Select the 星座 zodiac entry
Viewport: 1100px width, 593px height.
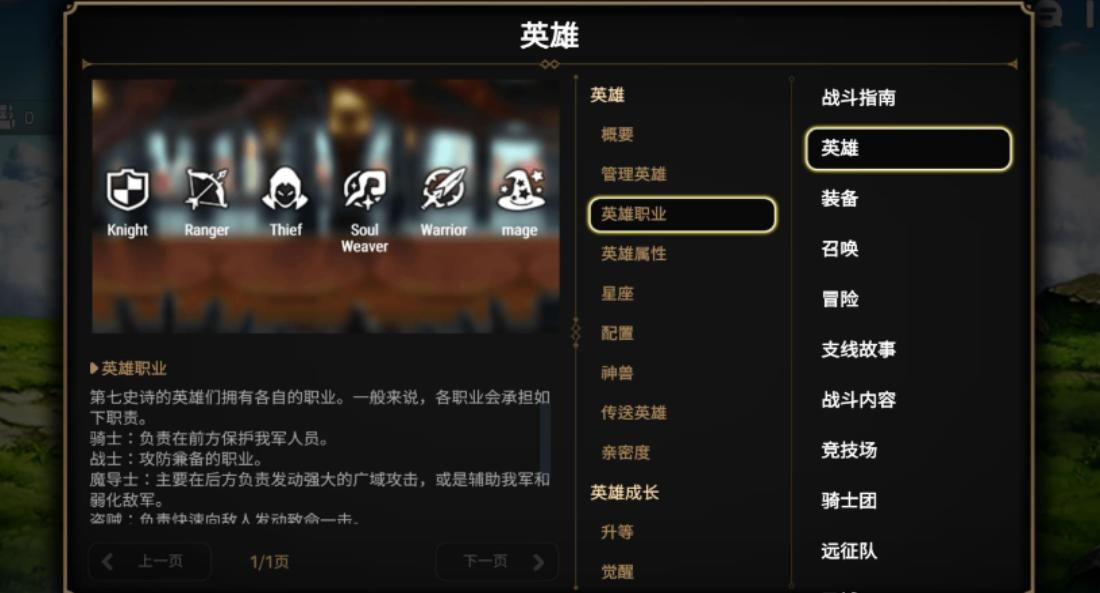click(x=617, y=293)
